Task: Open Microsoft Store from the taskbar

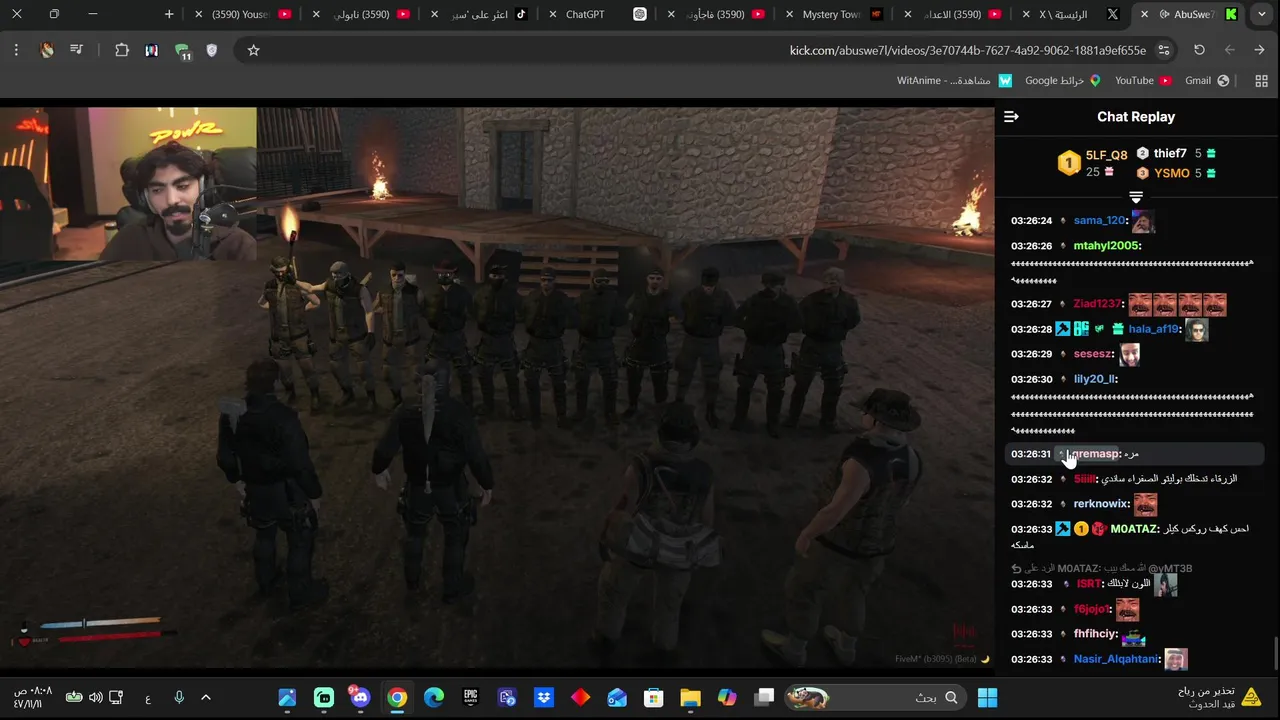Action: (653, 697)
